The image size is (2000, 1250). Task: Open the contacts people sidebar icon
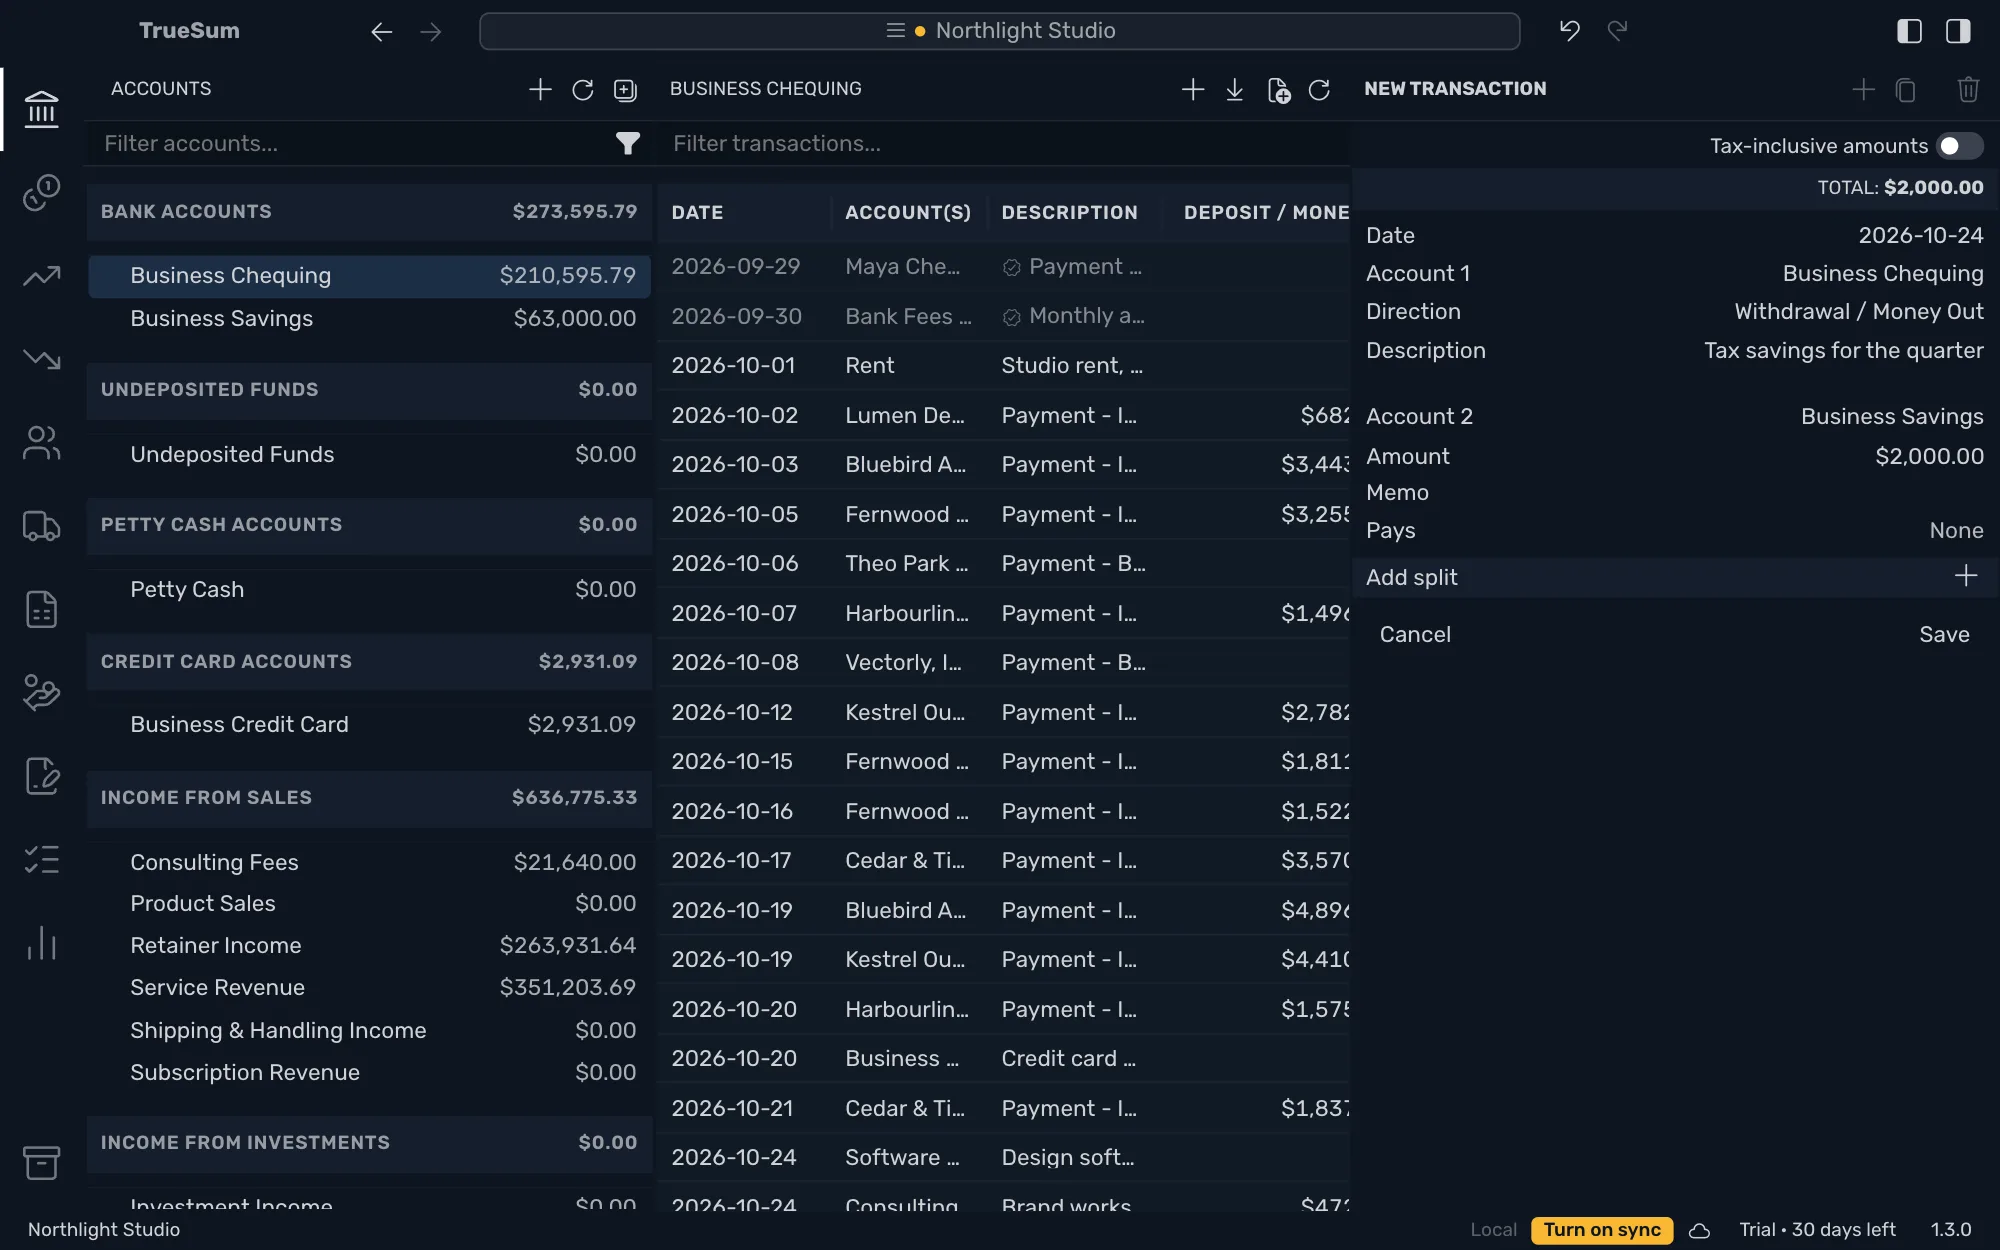point(41,442)
